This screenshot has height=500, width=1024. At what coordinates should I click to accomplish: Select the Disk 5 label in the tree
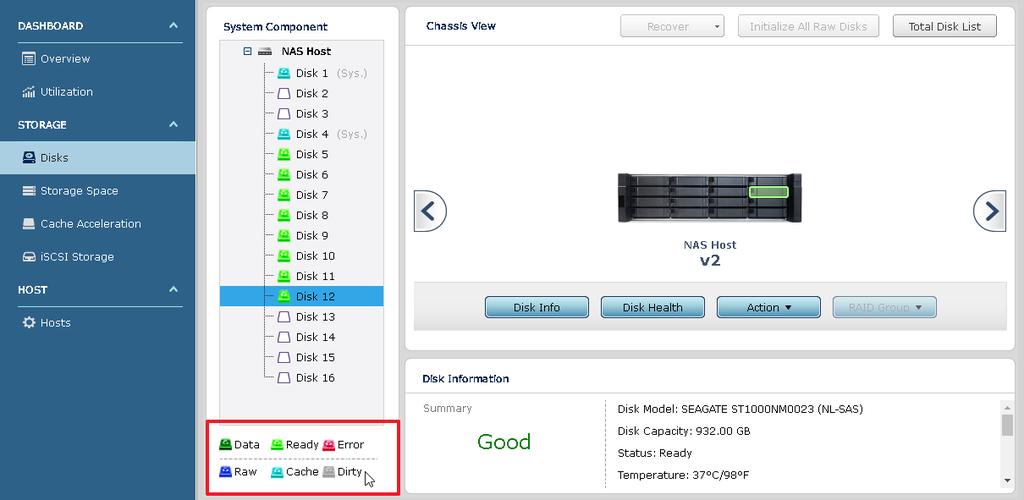[312, 154]
